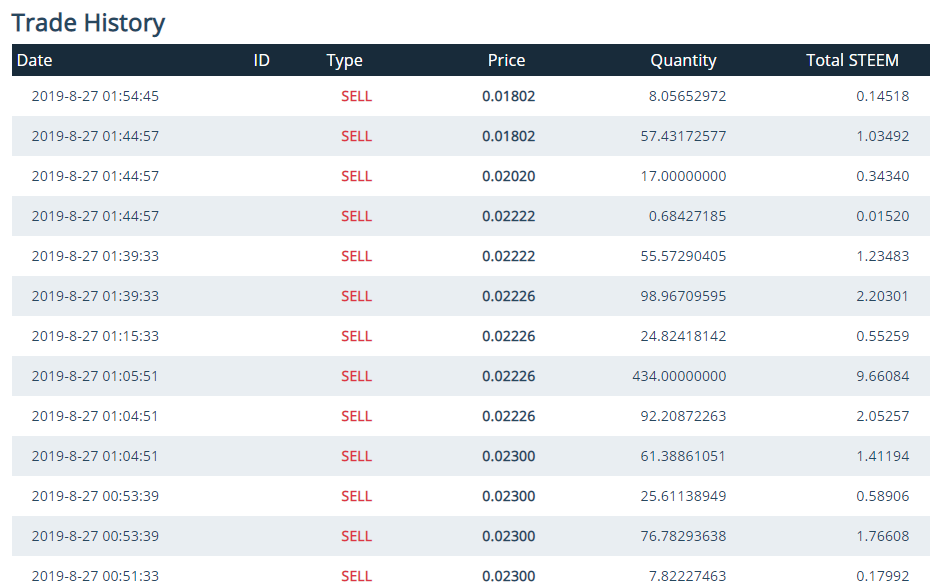Click quantity 7.82227463
This screenshot has height=588, width=937.
tap(687, 577)
